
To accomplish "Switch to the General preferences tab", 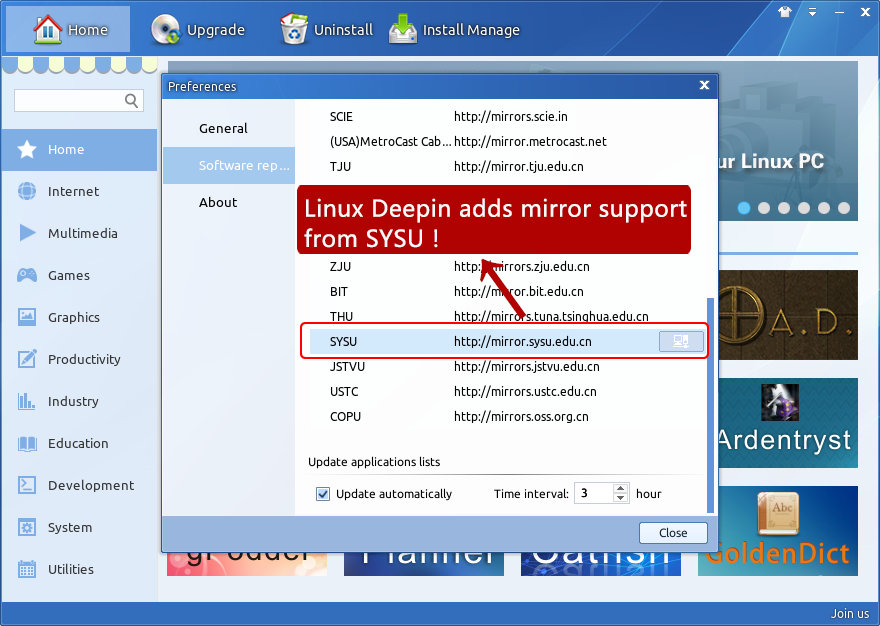I will click(229, 129).
